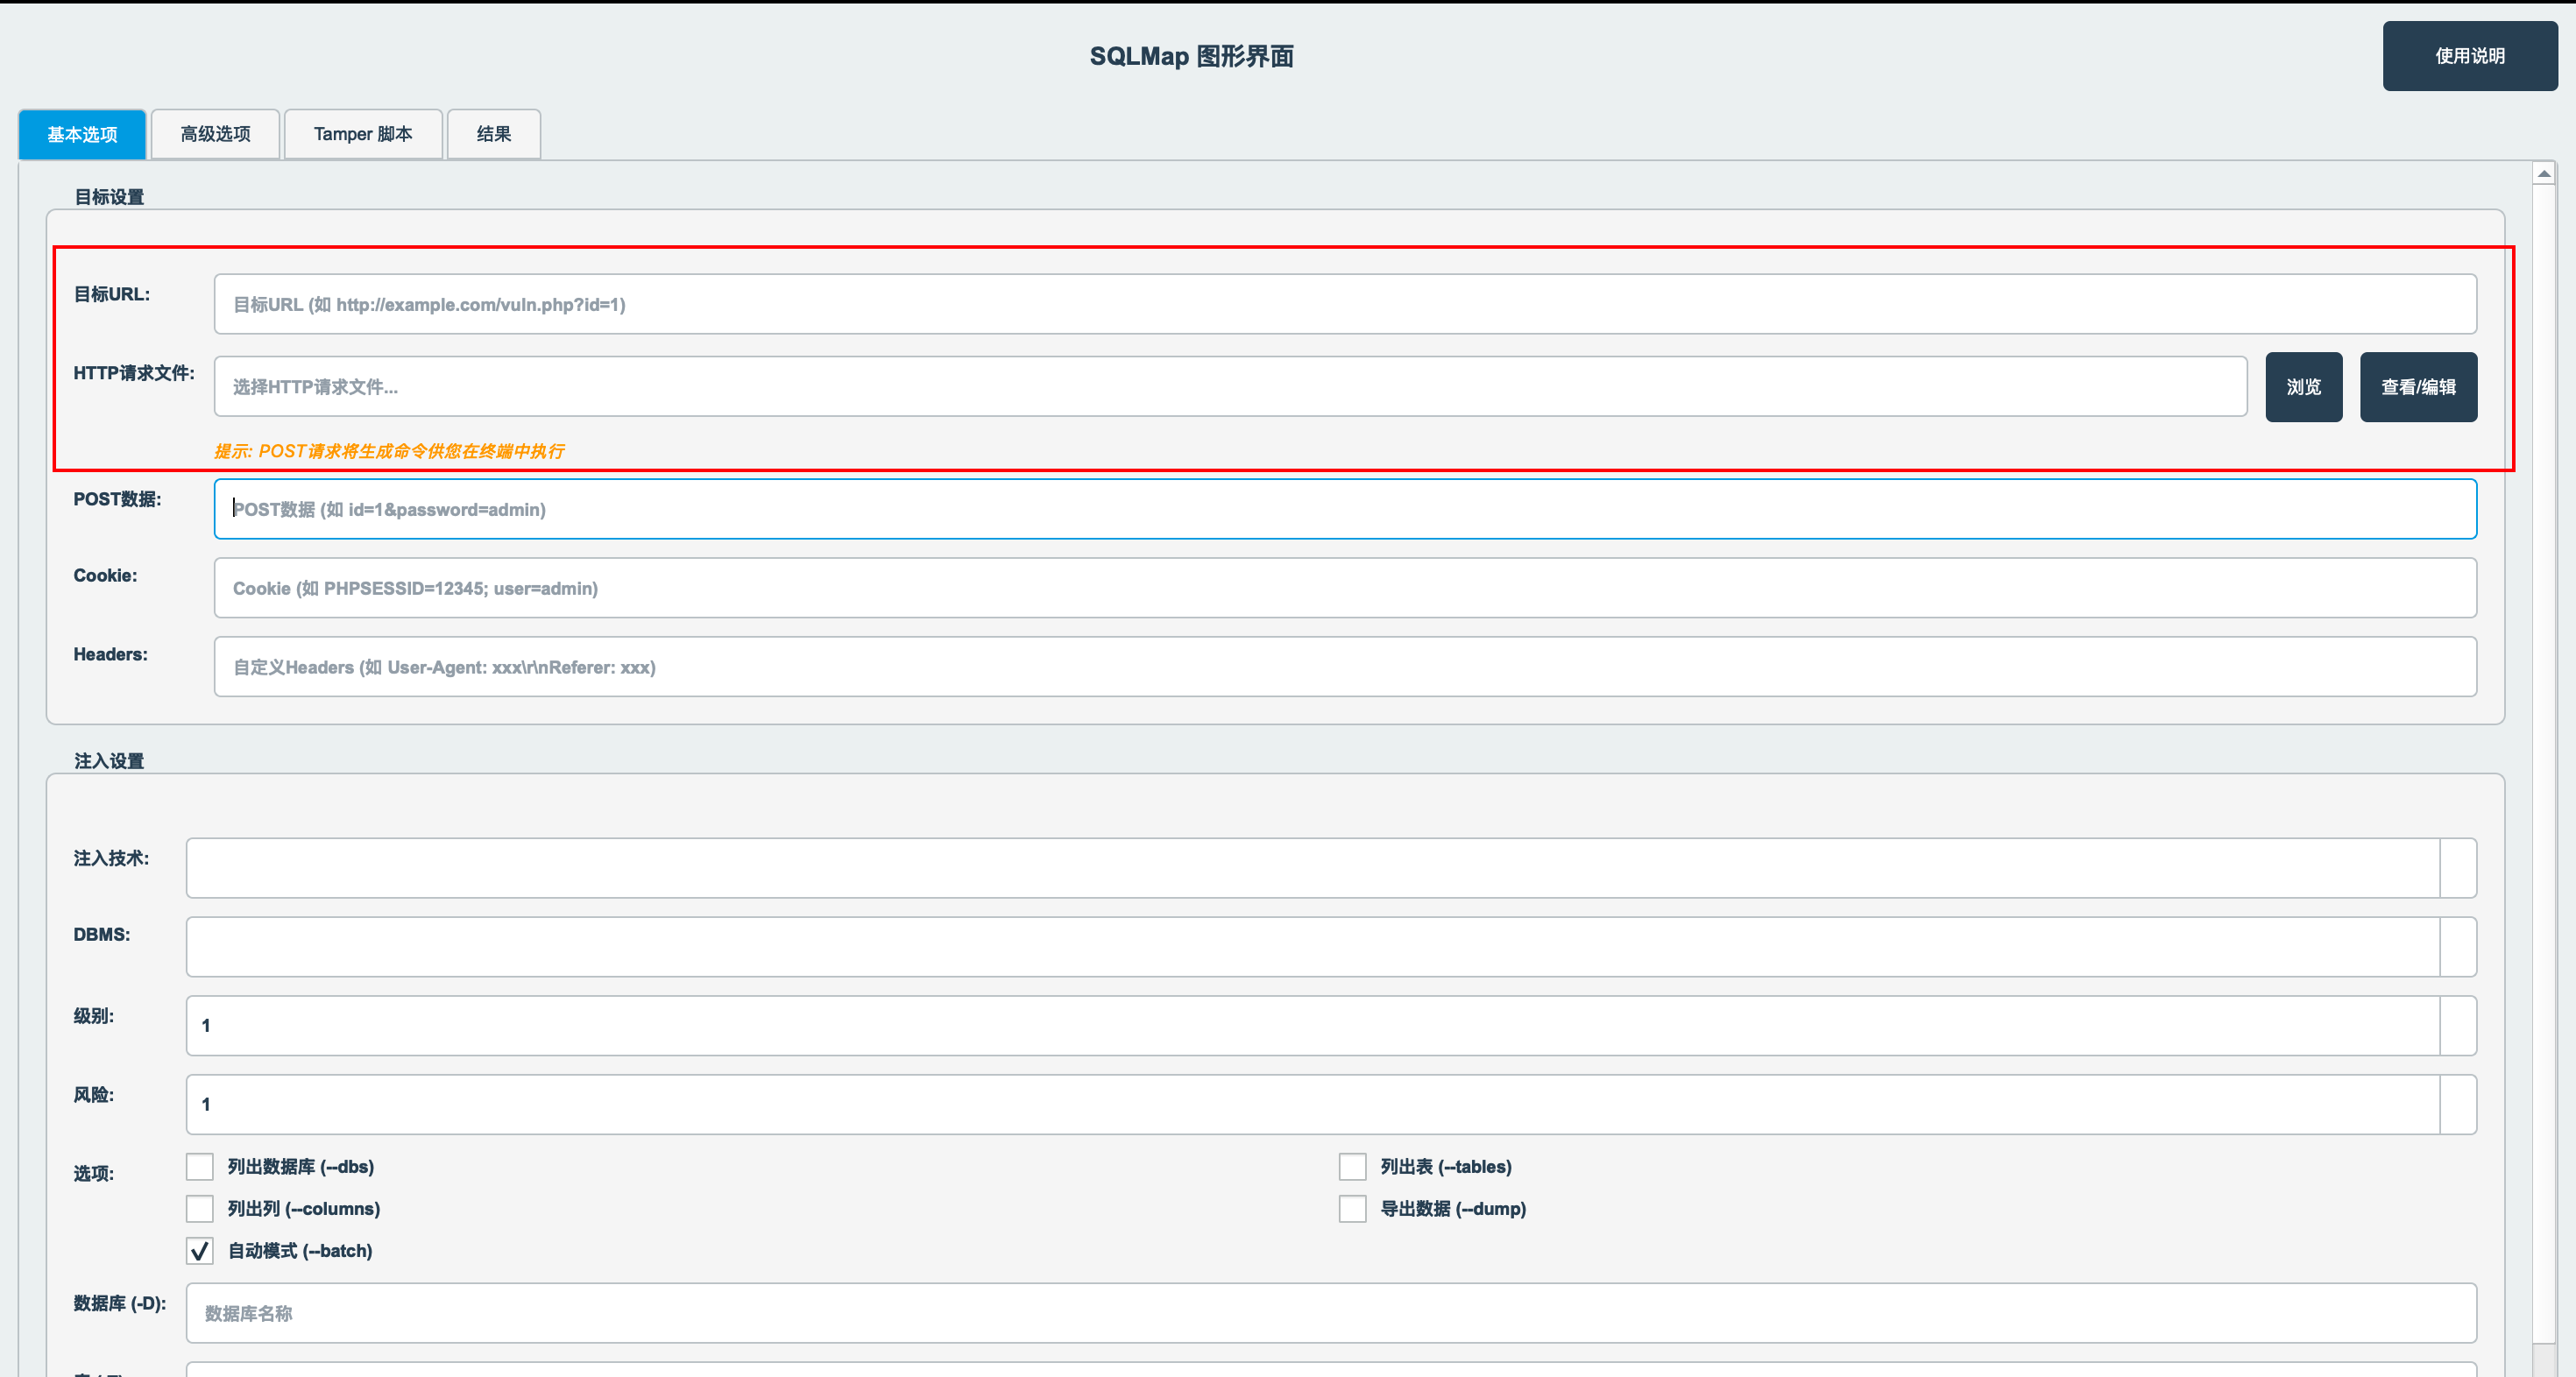
Task: Expand the 注入技术 dropdown
Action: pos(2457,868)
